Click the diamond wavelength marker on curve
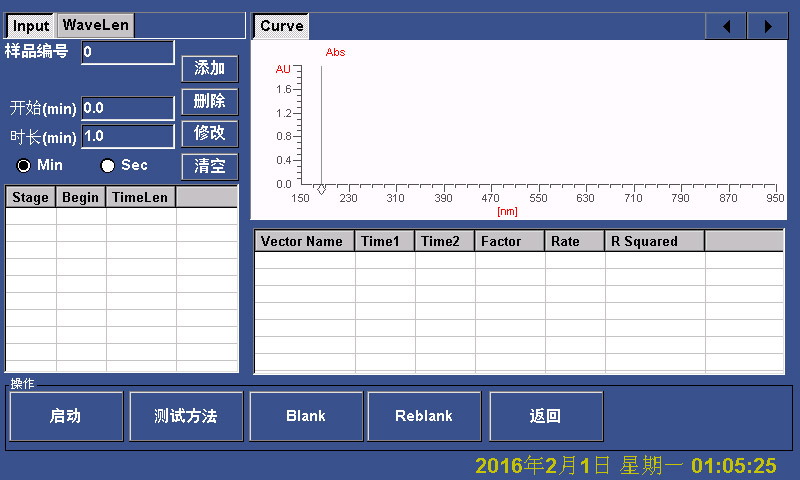The image size is (800, 480). (321, 189)
